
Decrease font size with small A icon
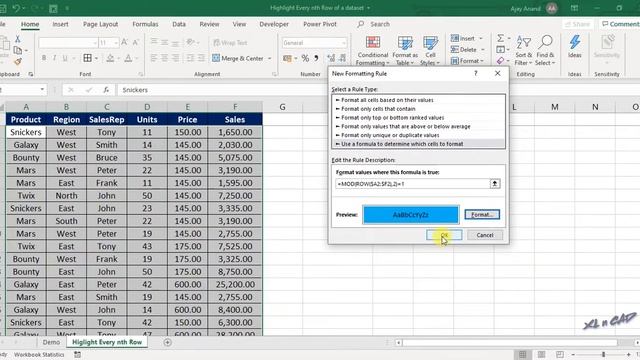click(x=136, y=42)
